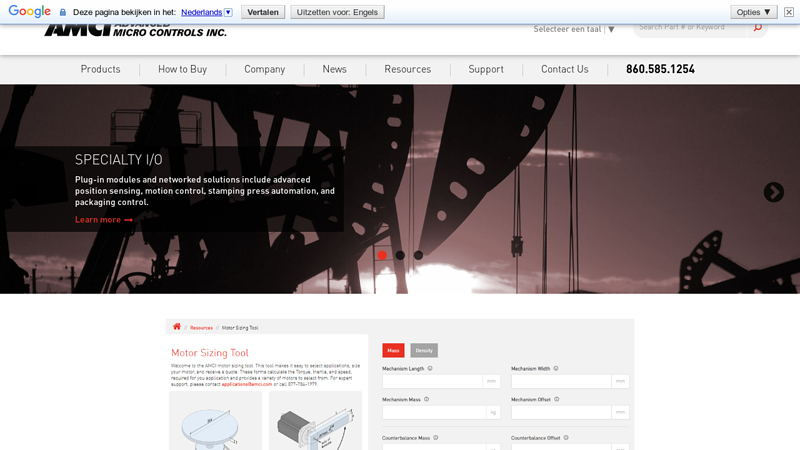Open the Resources menu item
Viewport: 800px width, 450px height.
[x=407, y=69]
